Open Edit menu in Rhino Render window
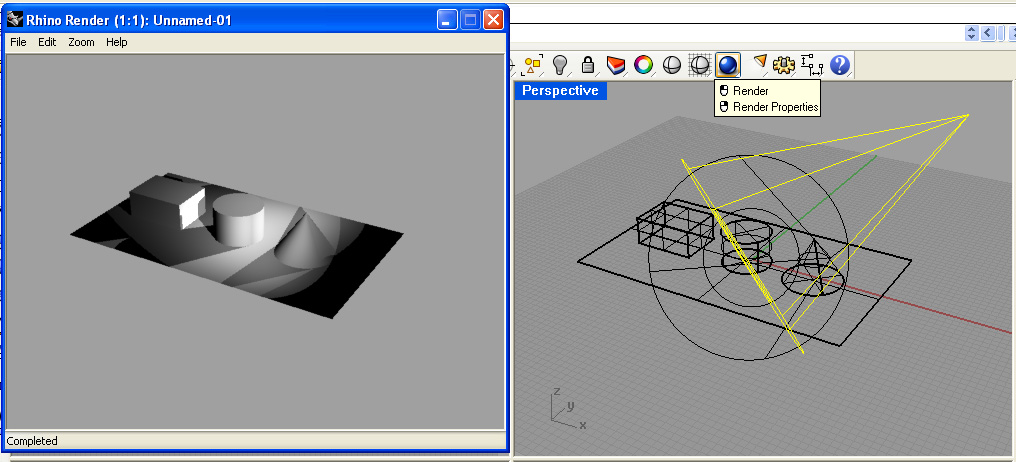 (47, 42)
